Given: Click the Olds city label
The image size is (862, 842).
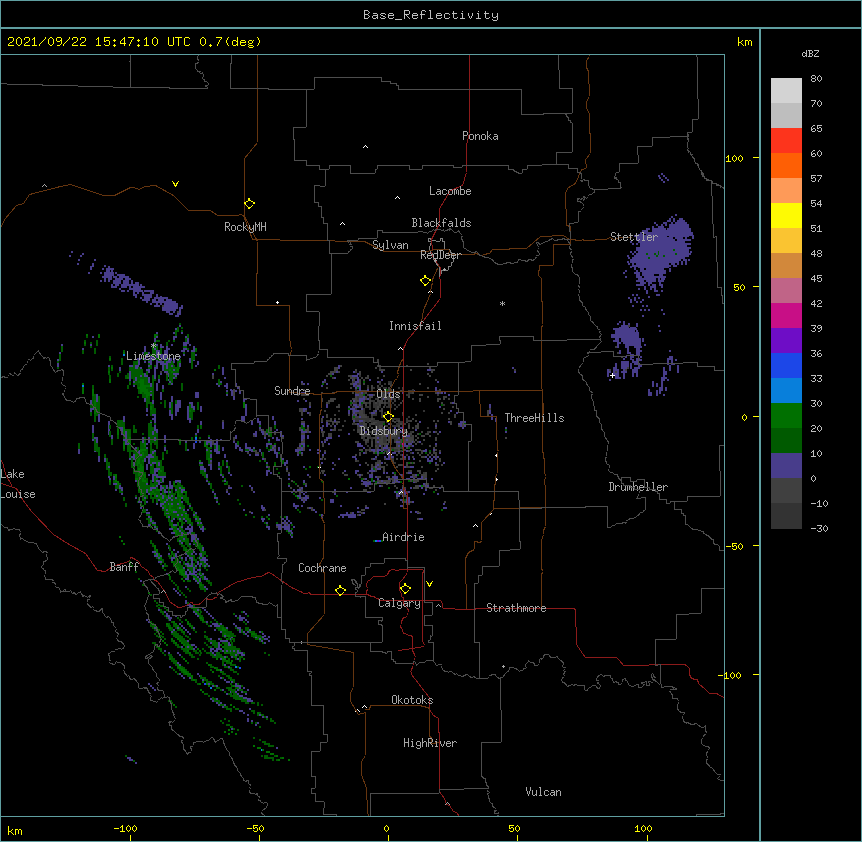Looking at the screenshot, I should (388, 394).
